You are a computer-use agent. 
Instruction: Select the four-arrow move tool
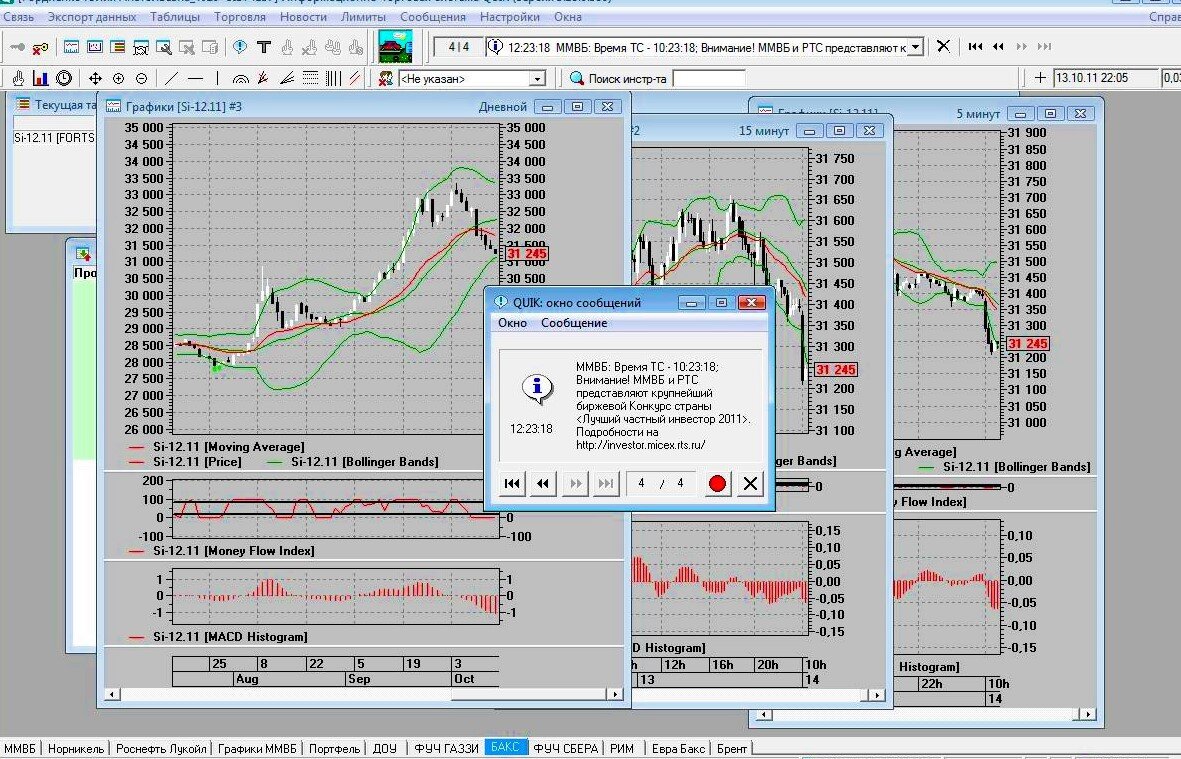tap(95, 78)
